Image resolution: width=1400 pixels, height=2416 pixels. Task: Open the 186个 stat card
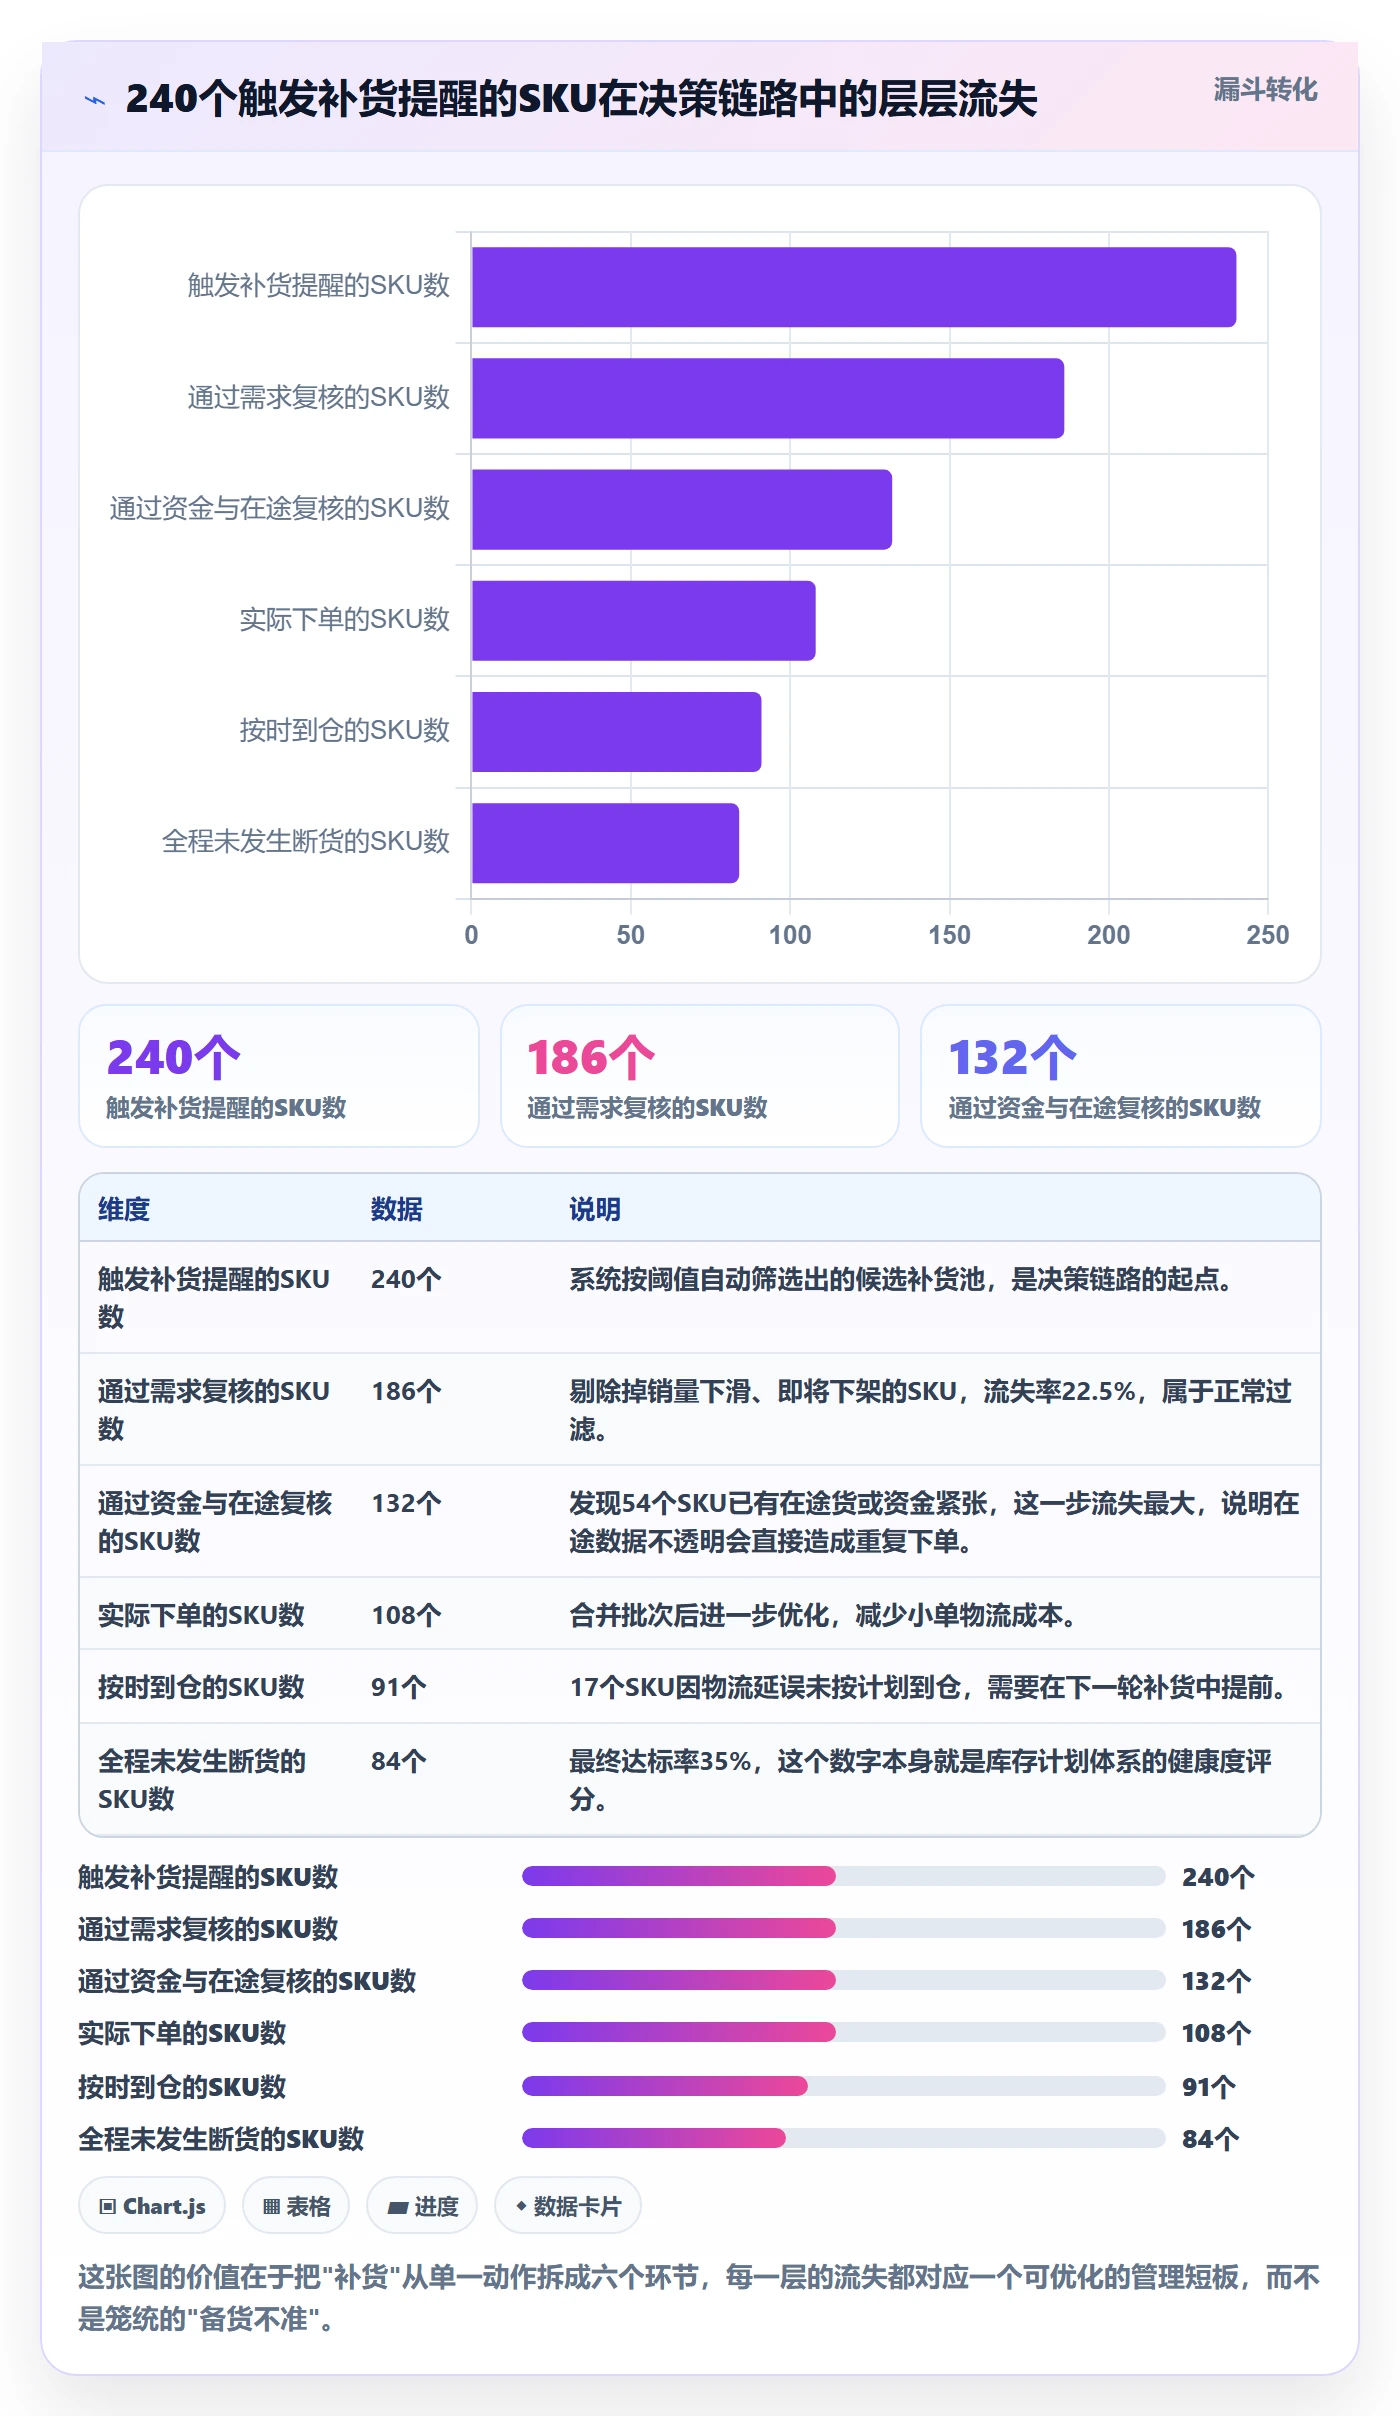tap(700, 1075)
